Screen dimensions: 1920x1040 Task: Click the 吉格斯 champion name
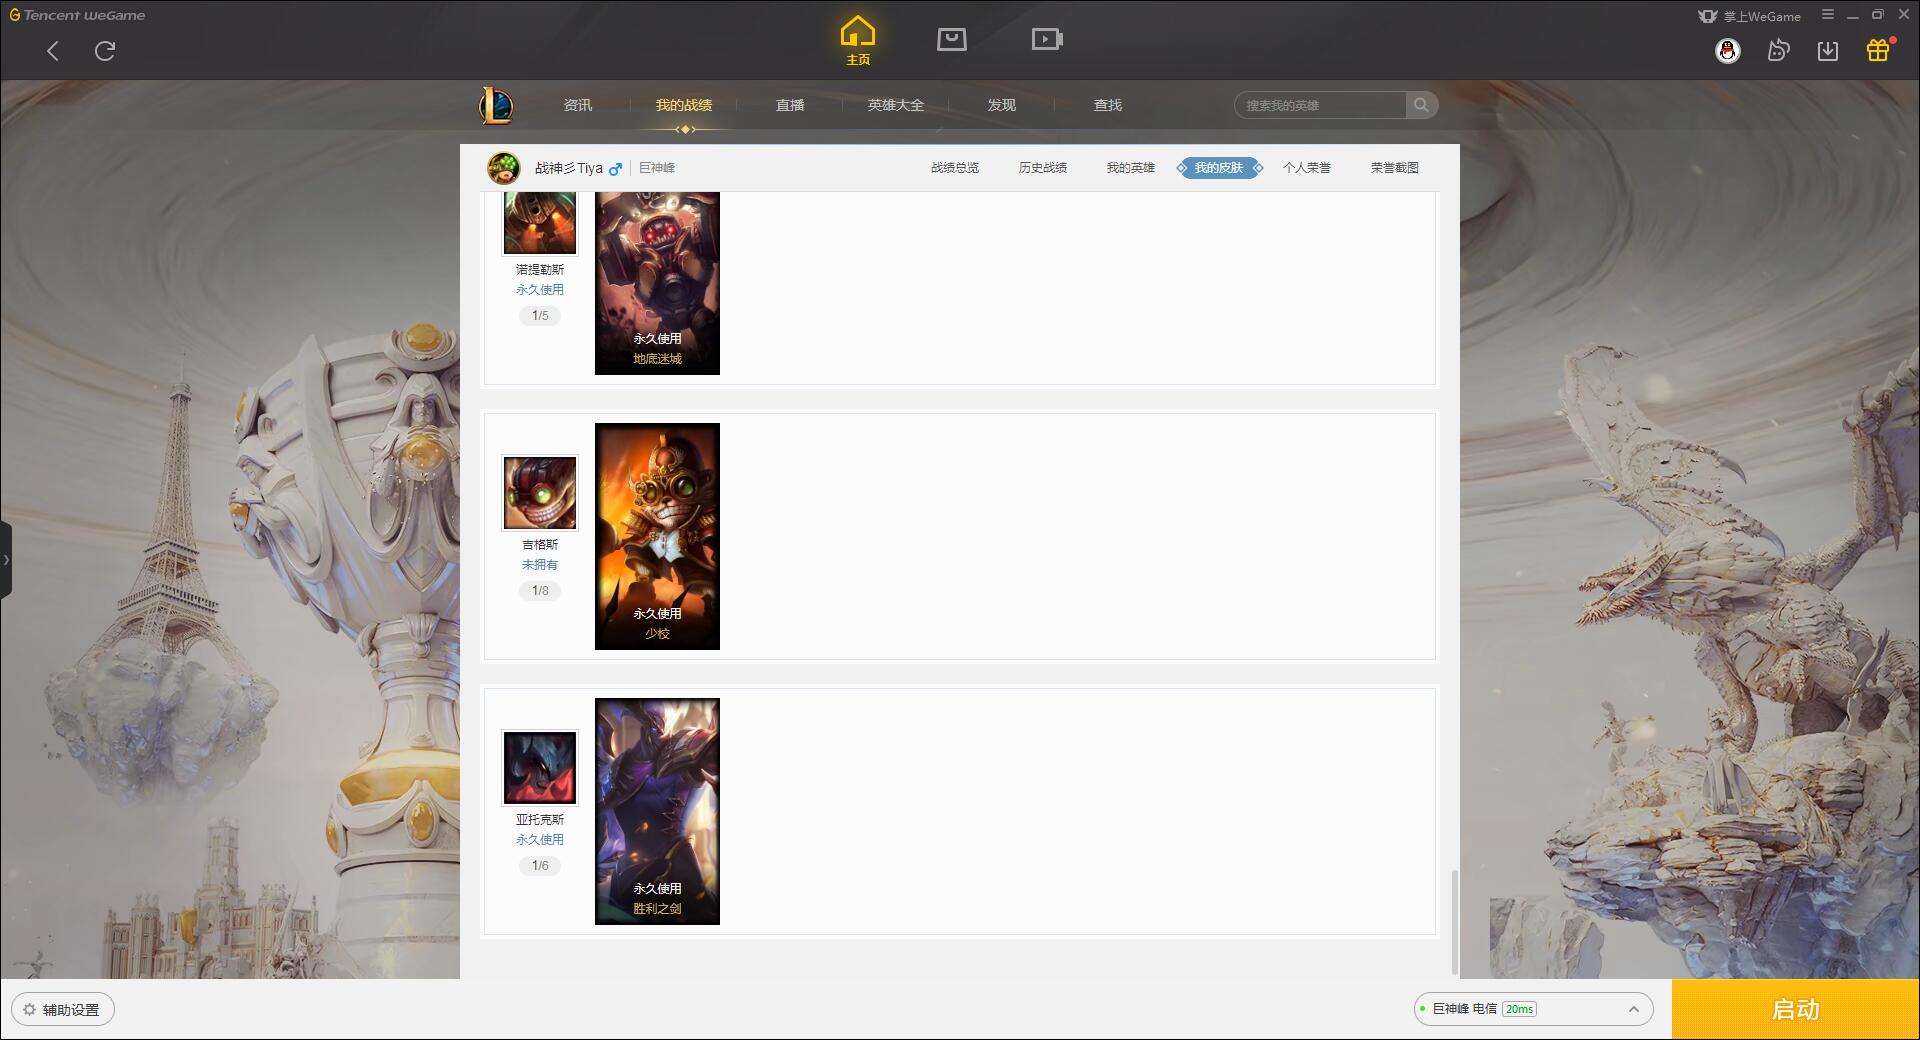[x=540, y=545]
